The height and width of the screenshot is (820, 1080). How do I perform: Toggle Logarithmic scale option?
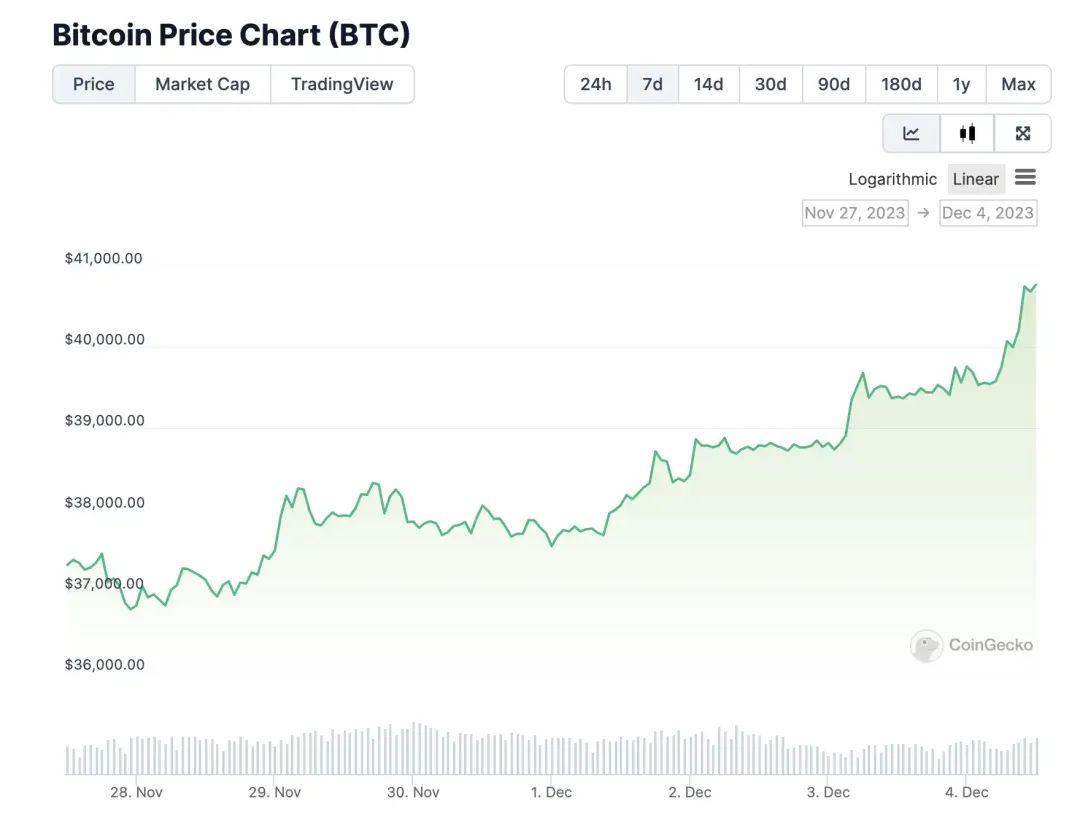point(892,179)
